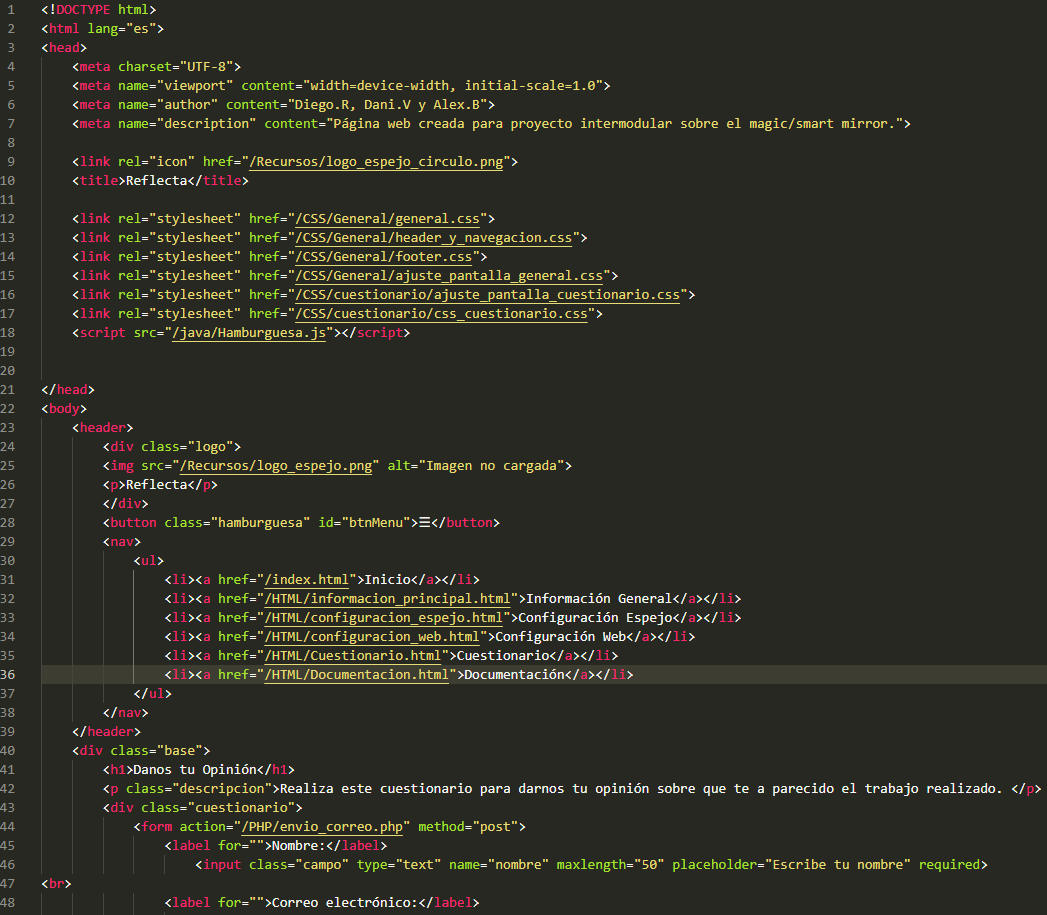
Task: Click the opening body tag on line 22
Action: (x=64, y=409)
